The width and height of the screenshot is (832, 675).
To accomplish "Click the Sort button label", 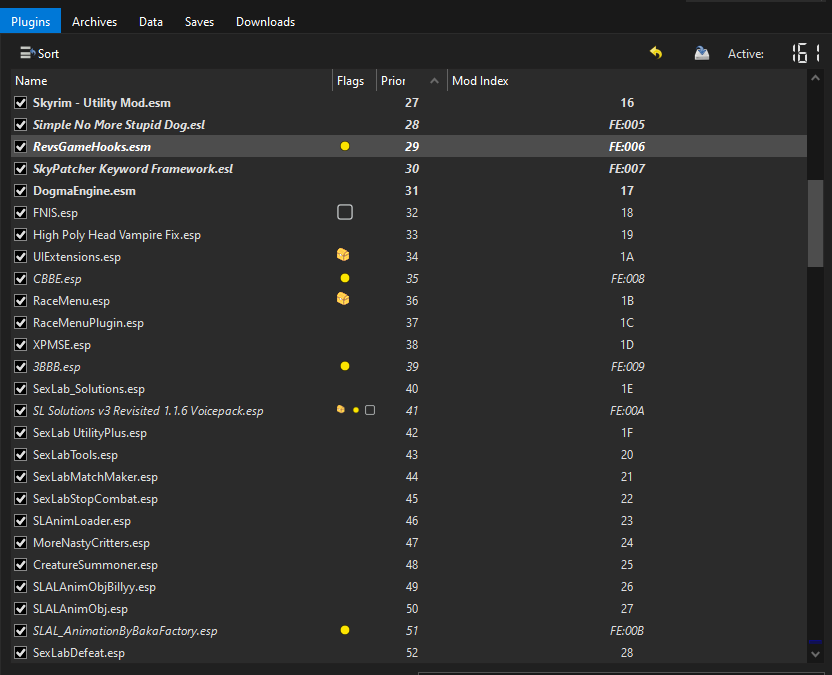I will [x=48, y=54].
